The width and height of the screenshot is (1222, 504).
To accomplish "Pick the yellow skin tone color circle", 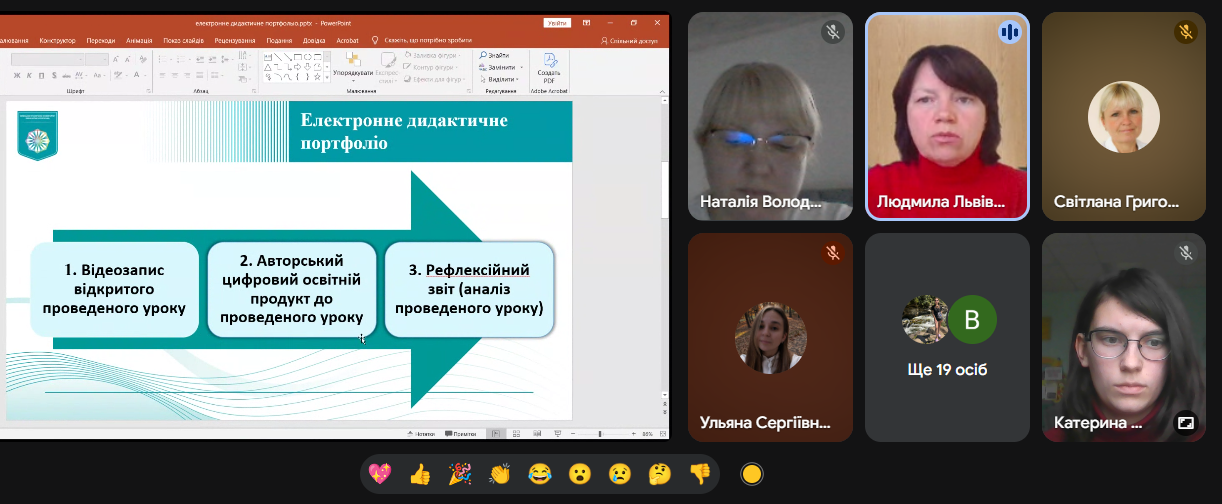I will point(752,474).
